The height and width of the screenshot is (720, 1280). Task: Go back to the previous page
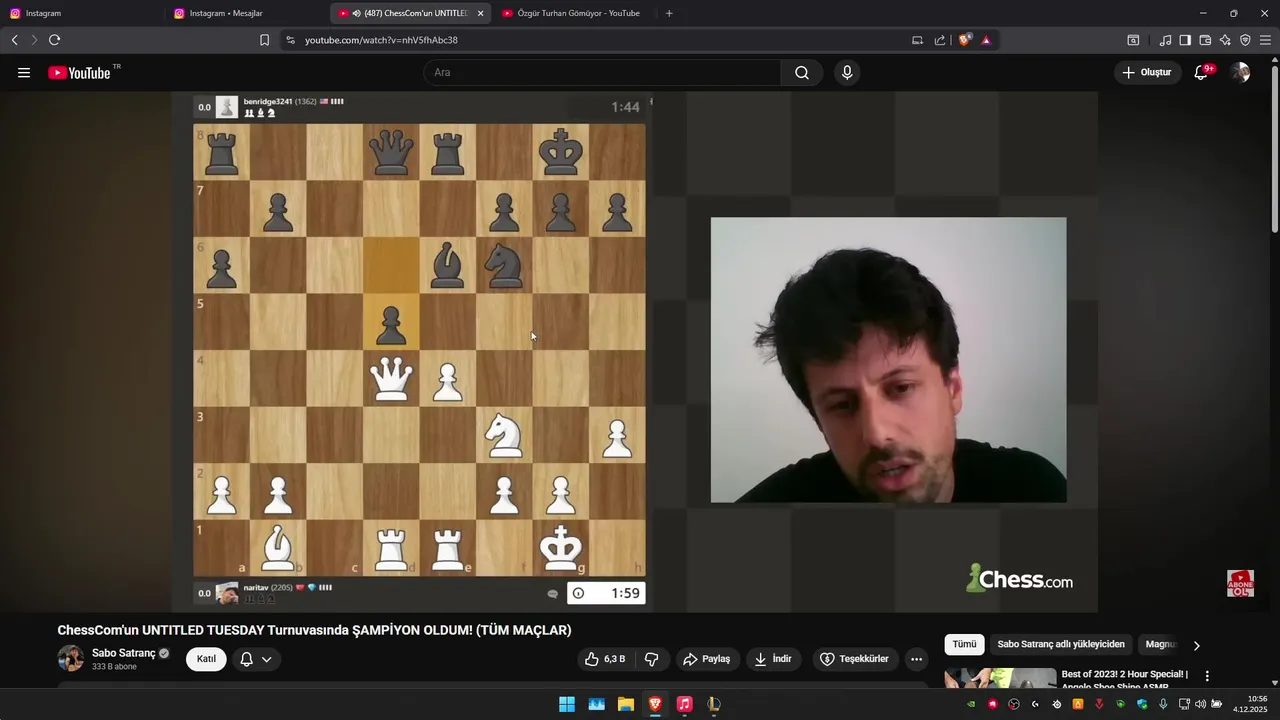point(15,40)
